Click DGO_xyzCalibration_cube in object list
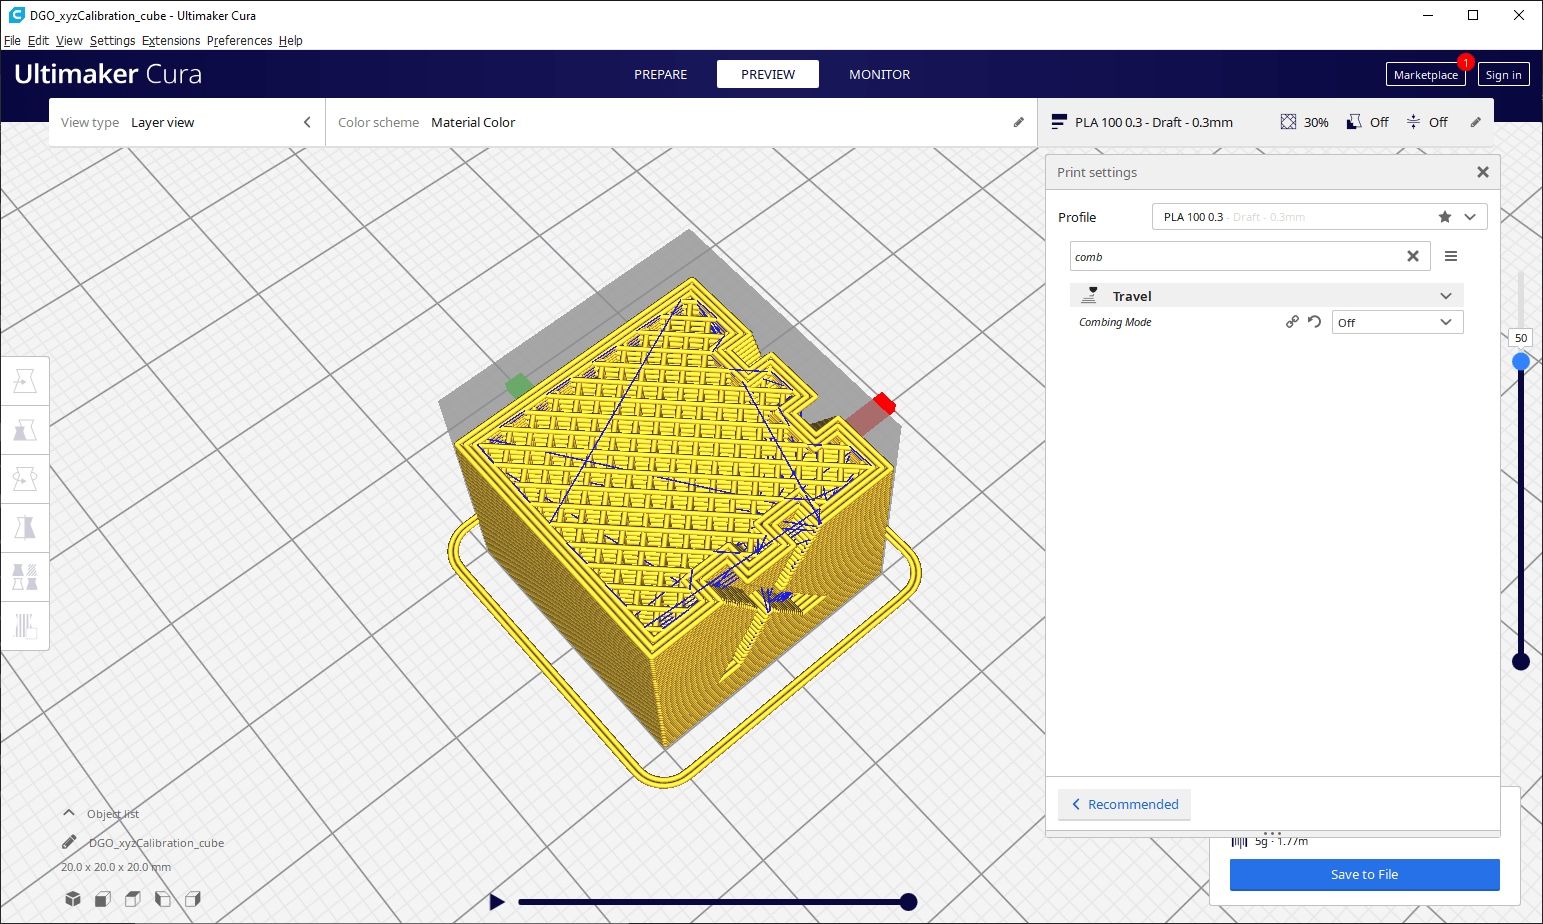This screenshot has height=924, width=1543. coord(156,843)
